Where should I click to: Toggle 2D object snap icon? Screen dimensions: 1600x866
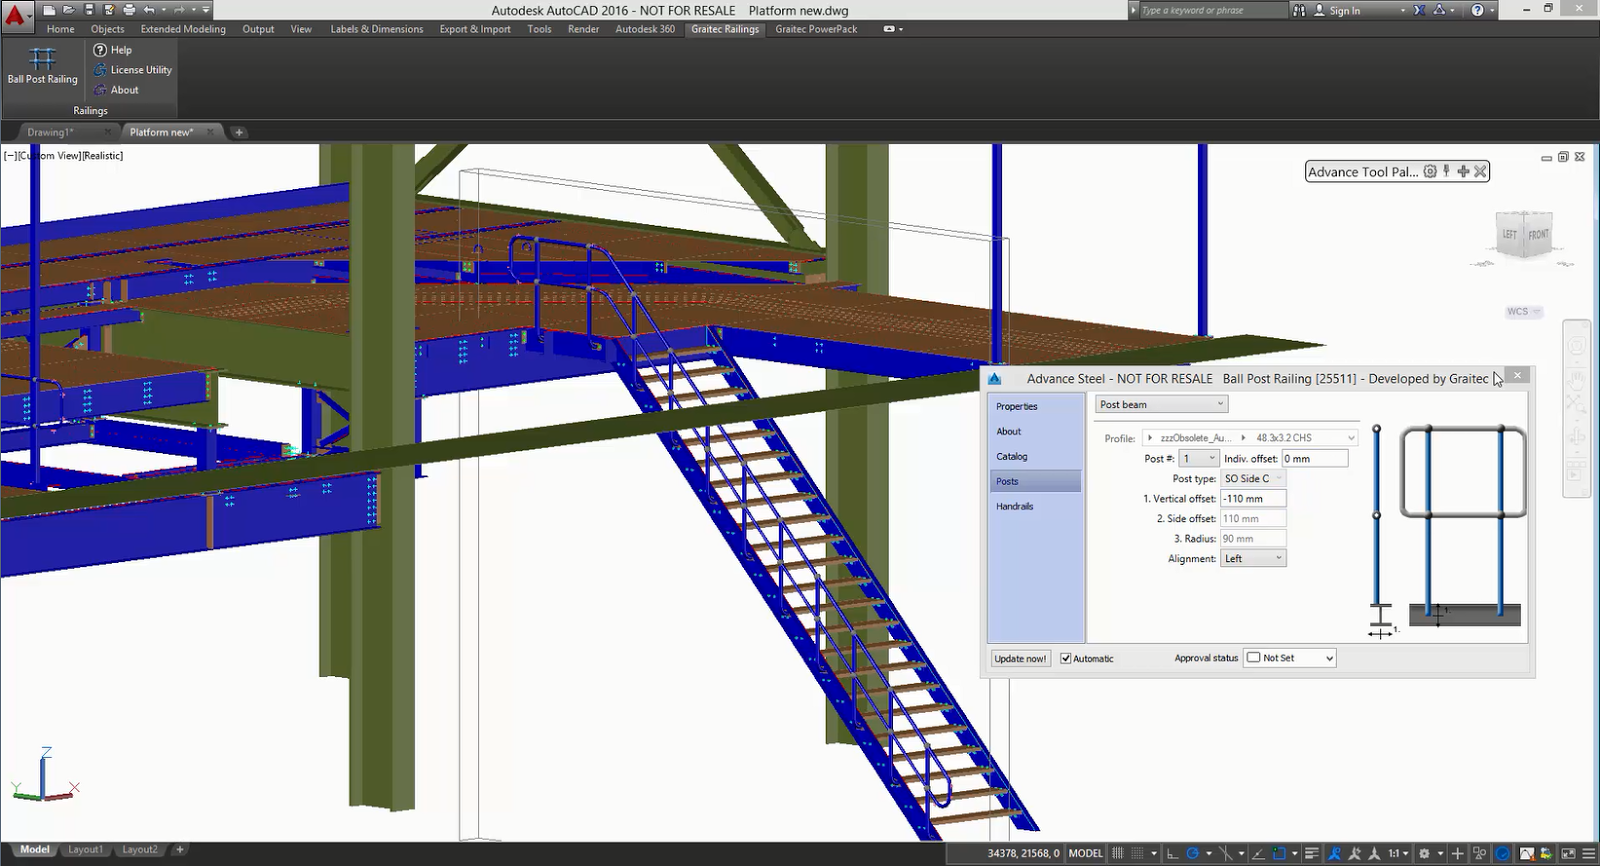coord(1279,853)
